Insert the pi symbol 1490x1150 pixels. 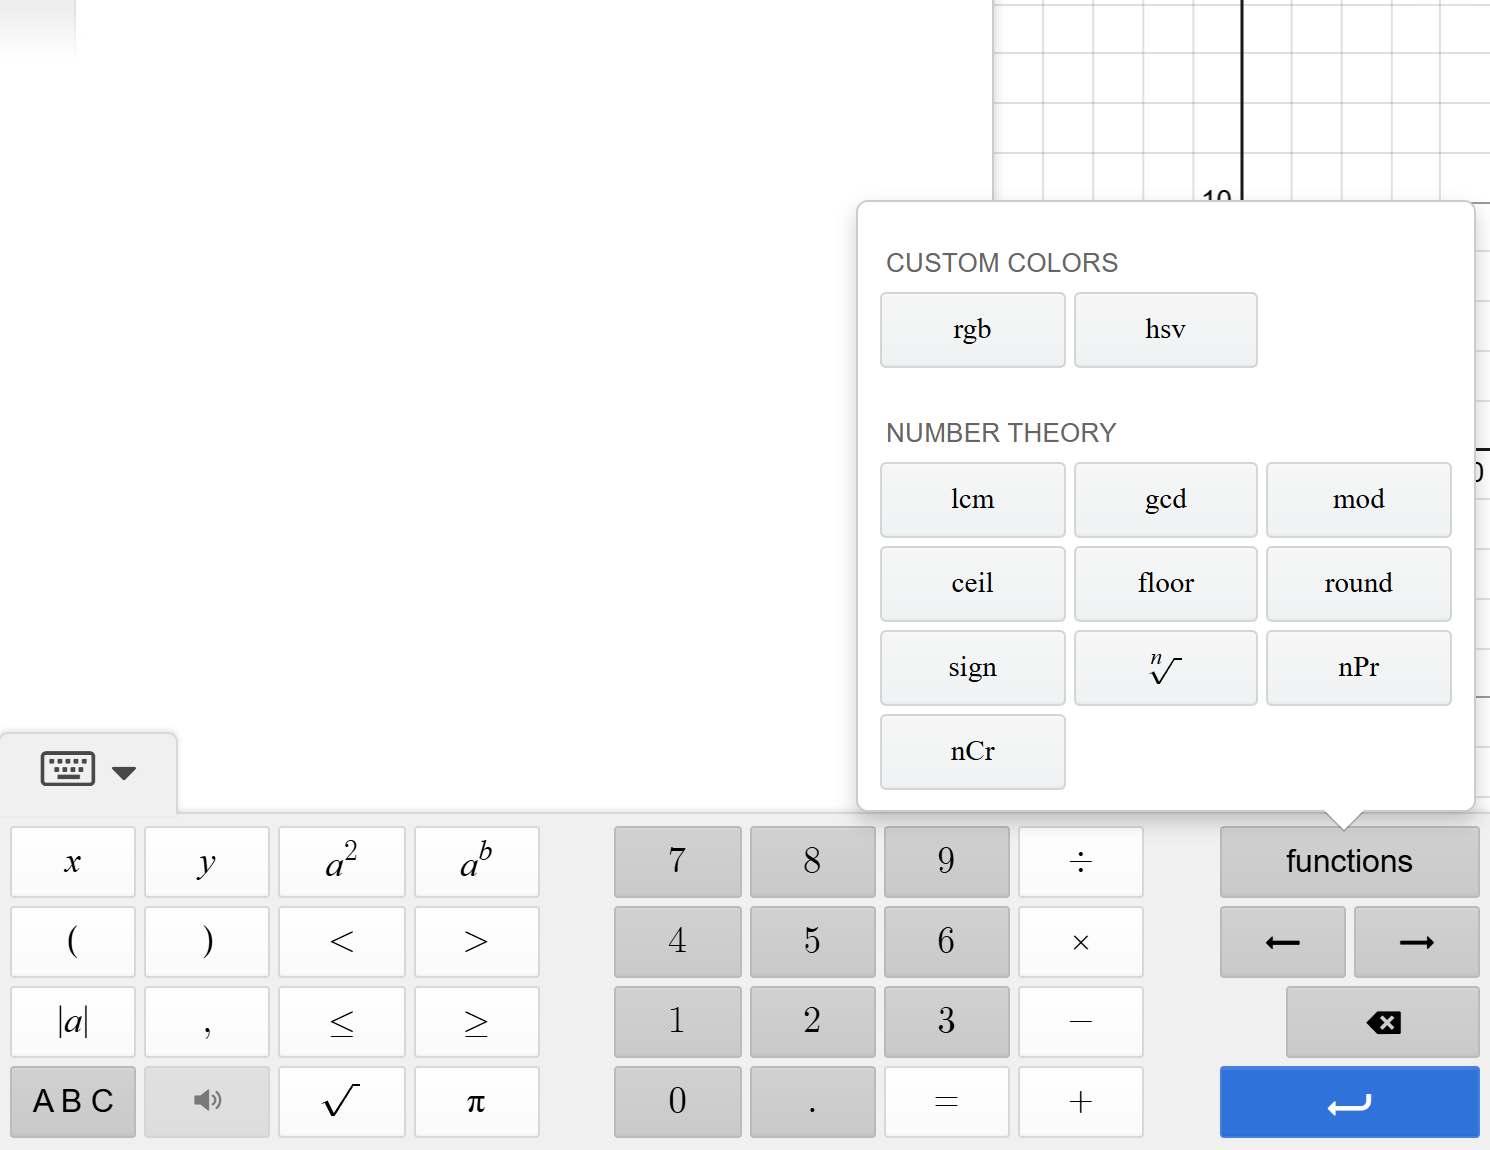(x=476, y=1101)
